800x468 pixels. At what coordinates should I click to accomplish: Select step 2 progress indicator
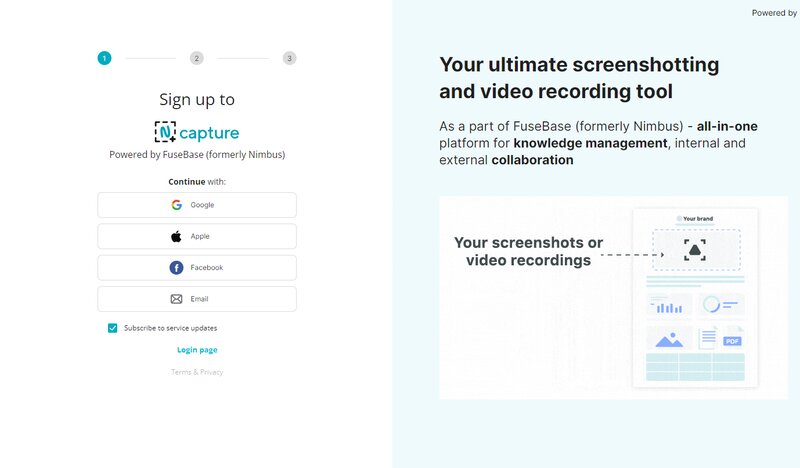197,58
